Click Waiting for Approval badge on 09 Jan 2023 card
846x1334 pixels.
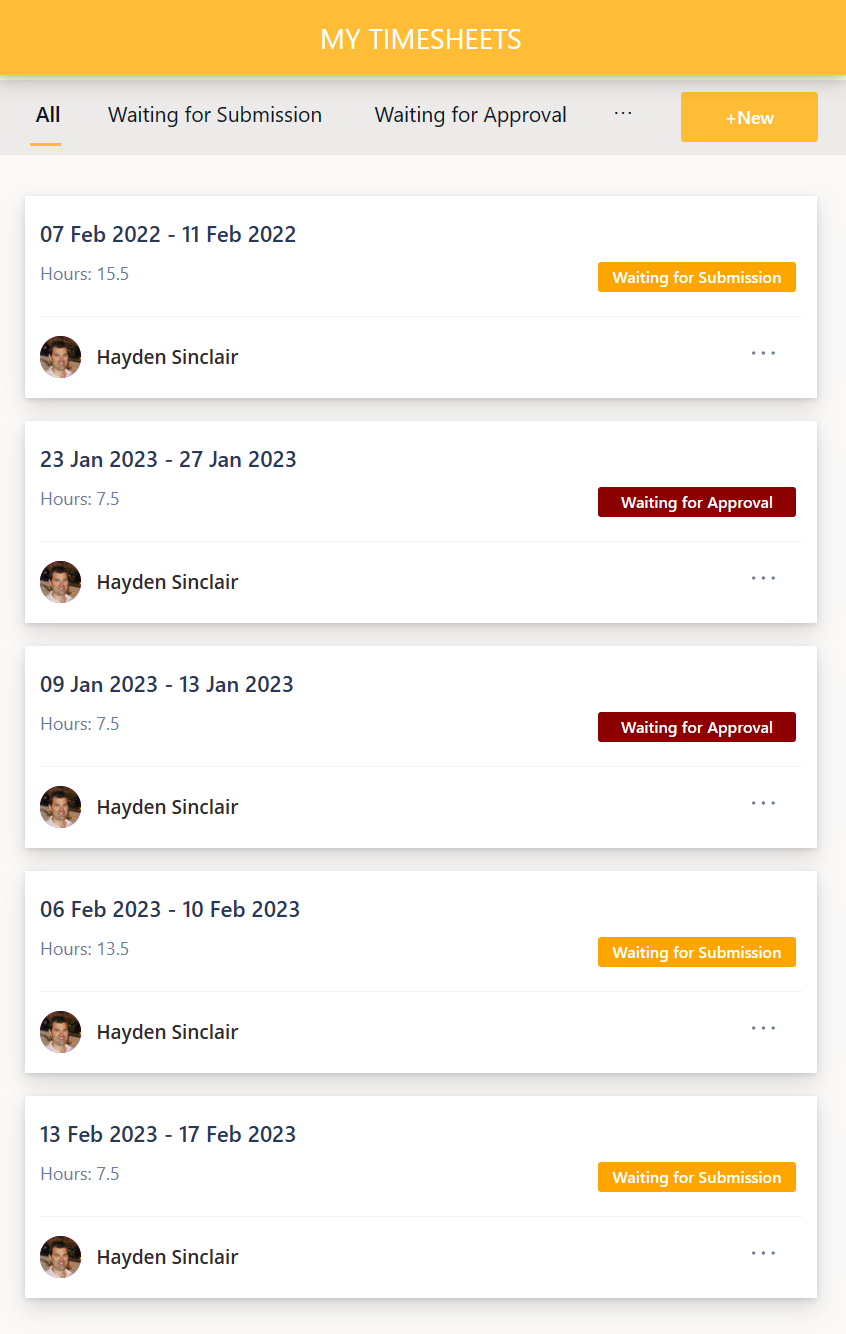[x=696, y=727]
